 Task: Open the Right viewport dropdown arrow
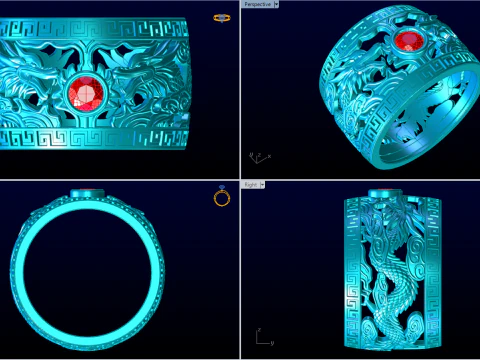tap(262, 185)
